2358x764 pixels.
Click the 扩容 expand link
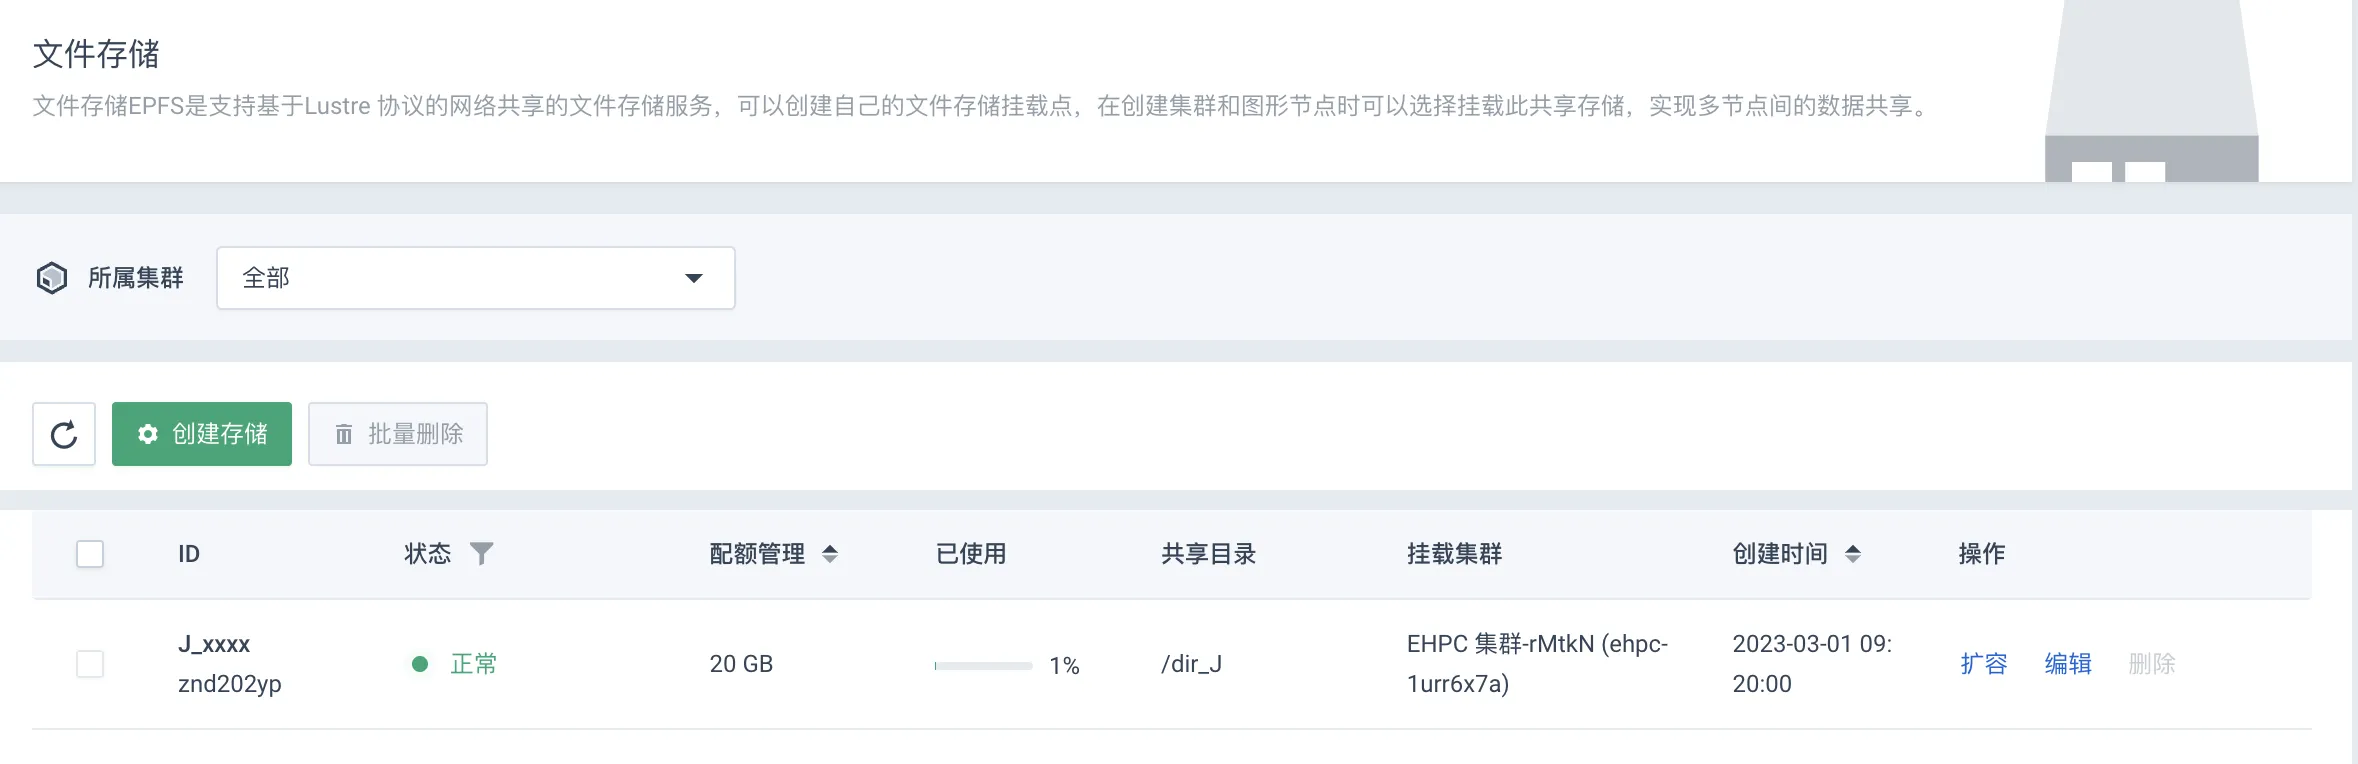click(1984, 664)
